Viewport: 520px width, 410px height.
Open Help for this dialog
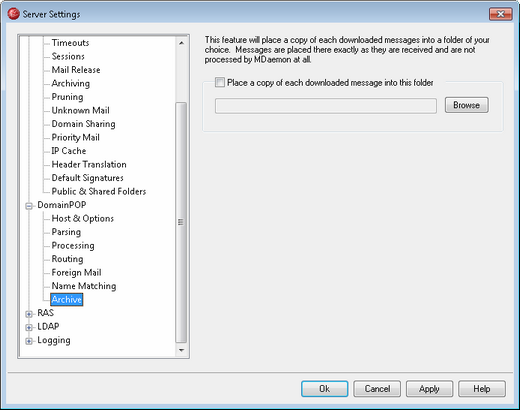[x=482, y=389]
